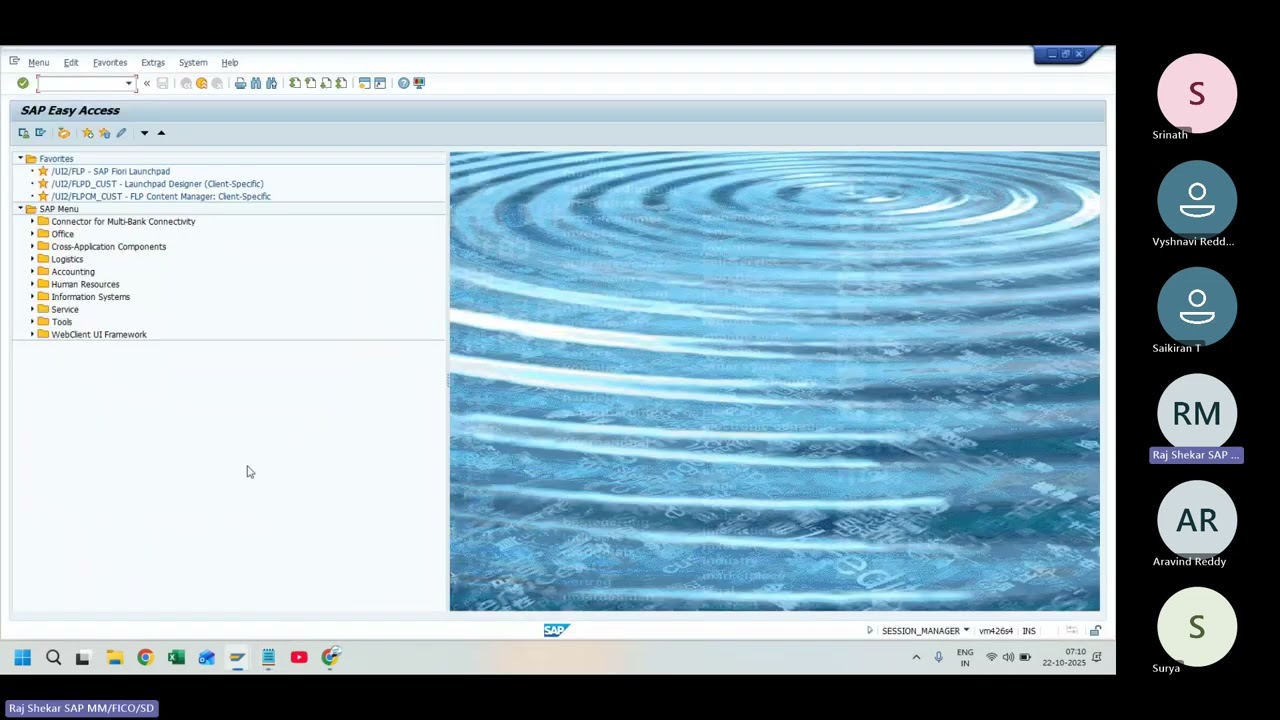Click the taskbar microphone icon

(938, 657)
